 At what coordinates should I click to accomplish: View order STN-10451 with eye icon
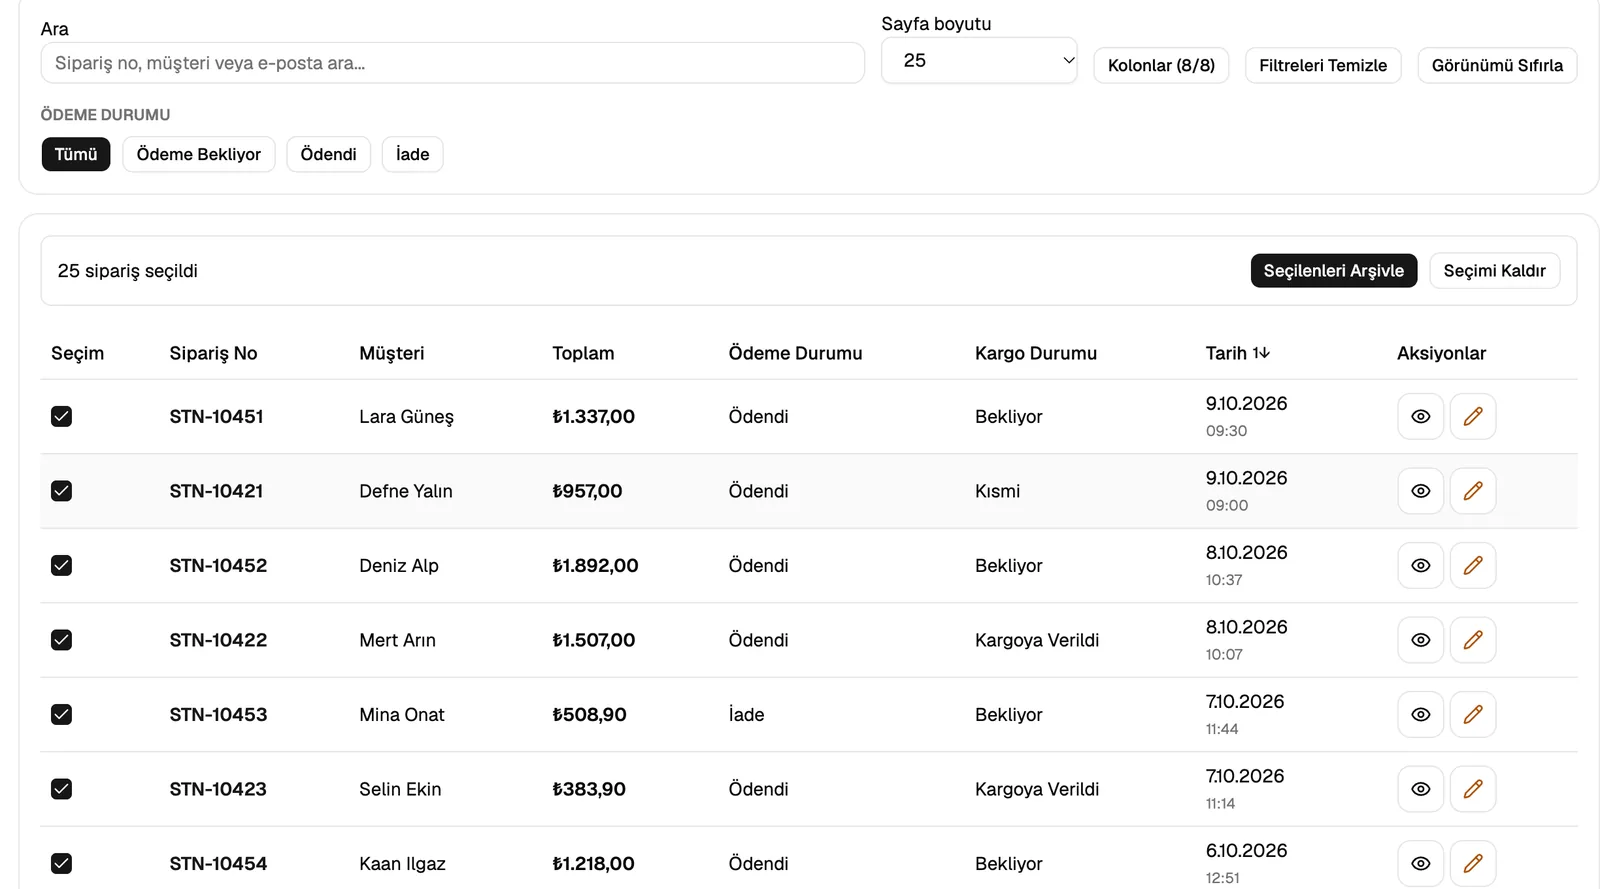1420,416
